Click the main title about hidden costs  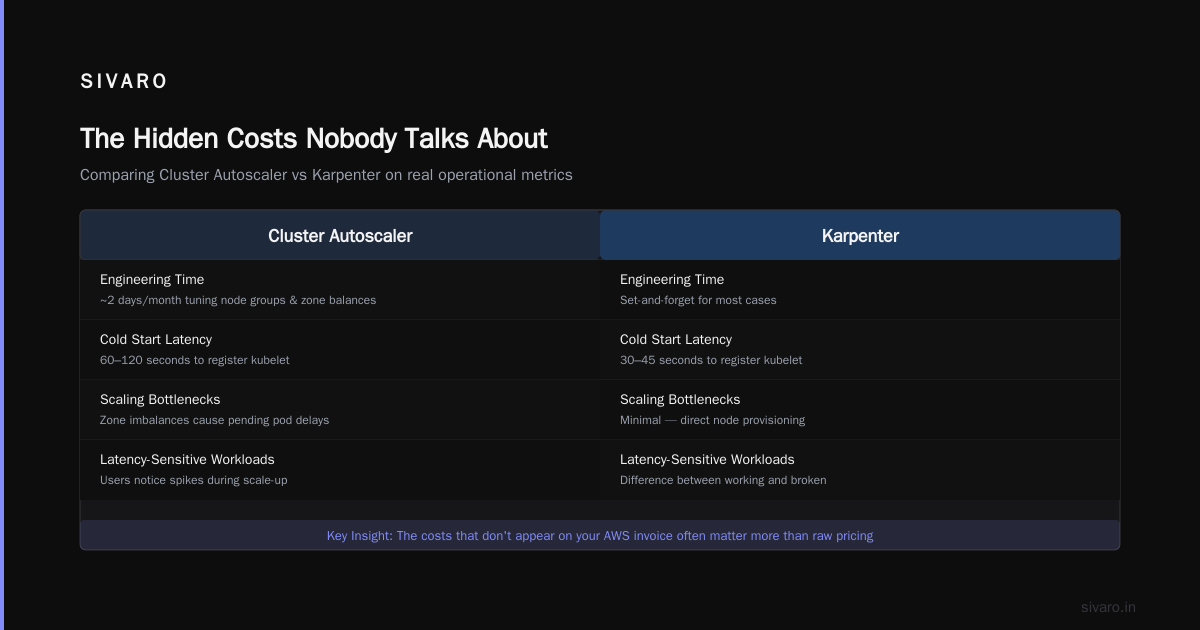click(314, 138)
